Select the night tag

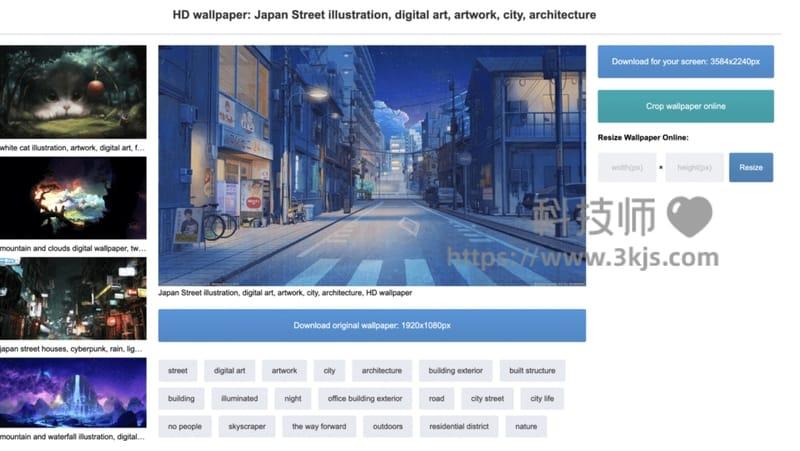click(x=293, y=398)
